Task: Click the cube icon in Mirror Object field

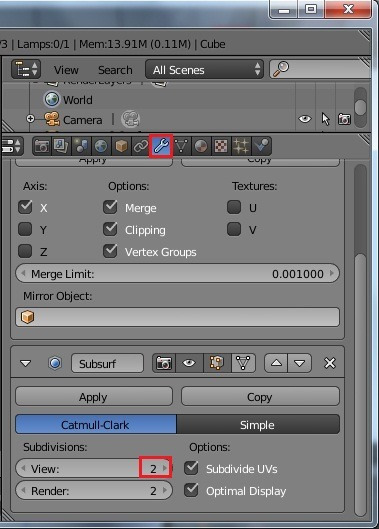Action: click(x=27, y=317)
